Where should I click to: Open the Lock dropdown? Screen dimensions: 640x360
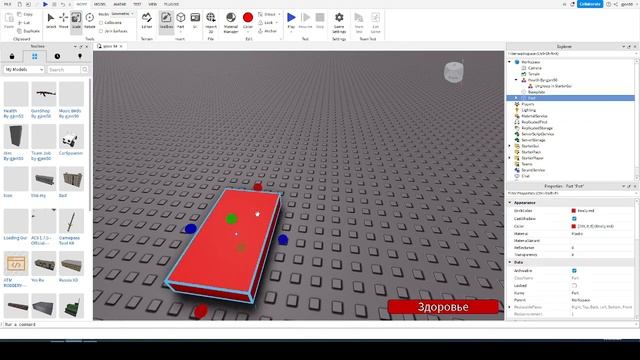click(268, 23)
